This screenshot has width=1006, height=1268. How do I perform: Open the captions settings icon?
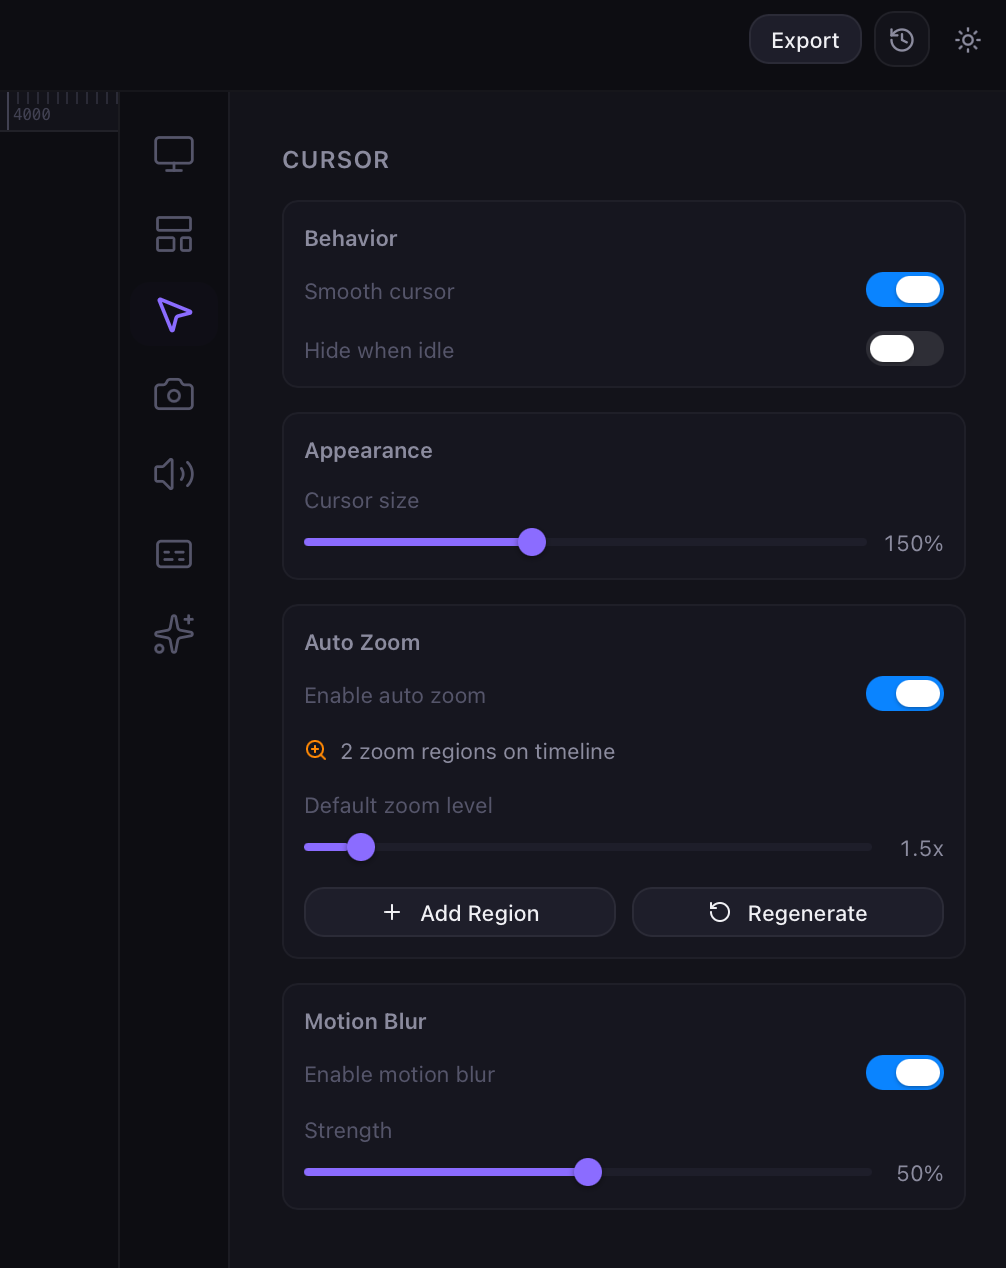click(174, 554)
